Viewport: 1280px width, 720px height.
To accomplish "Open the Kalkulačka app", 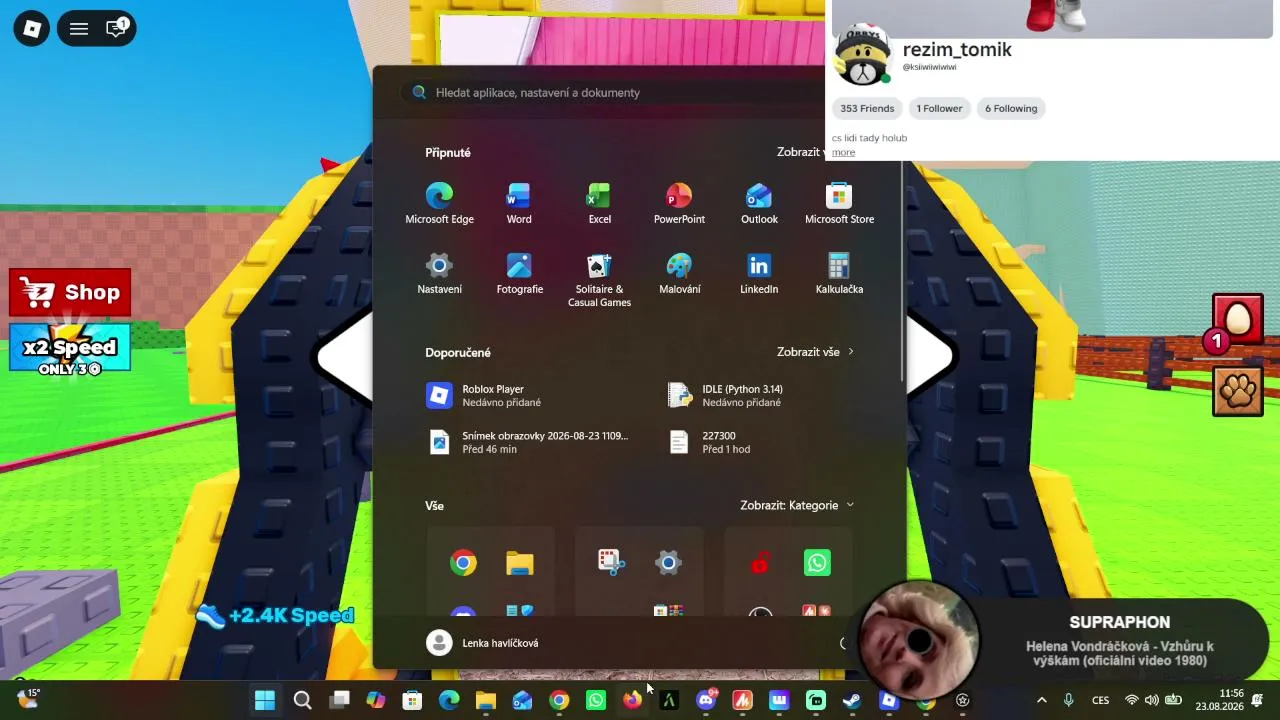I will [x=839, y=274].
